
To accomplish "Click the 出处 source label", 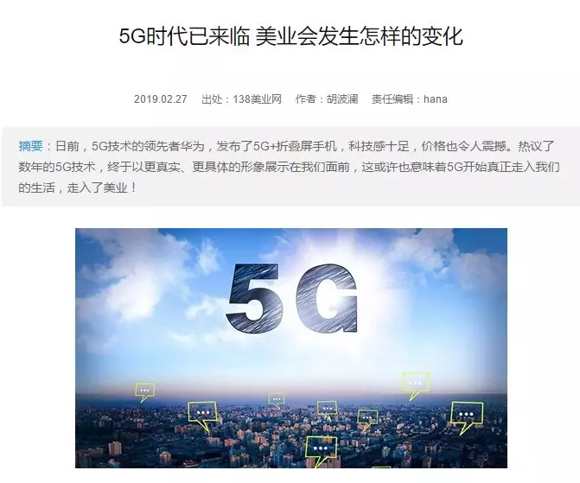I will 212,99.
